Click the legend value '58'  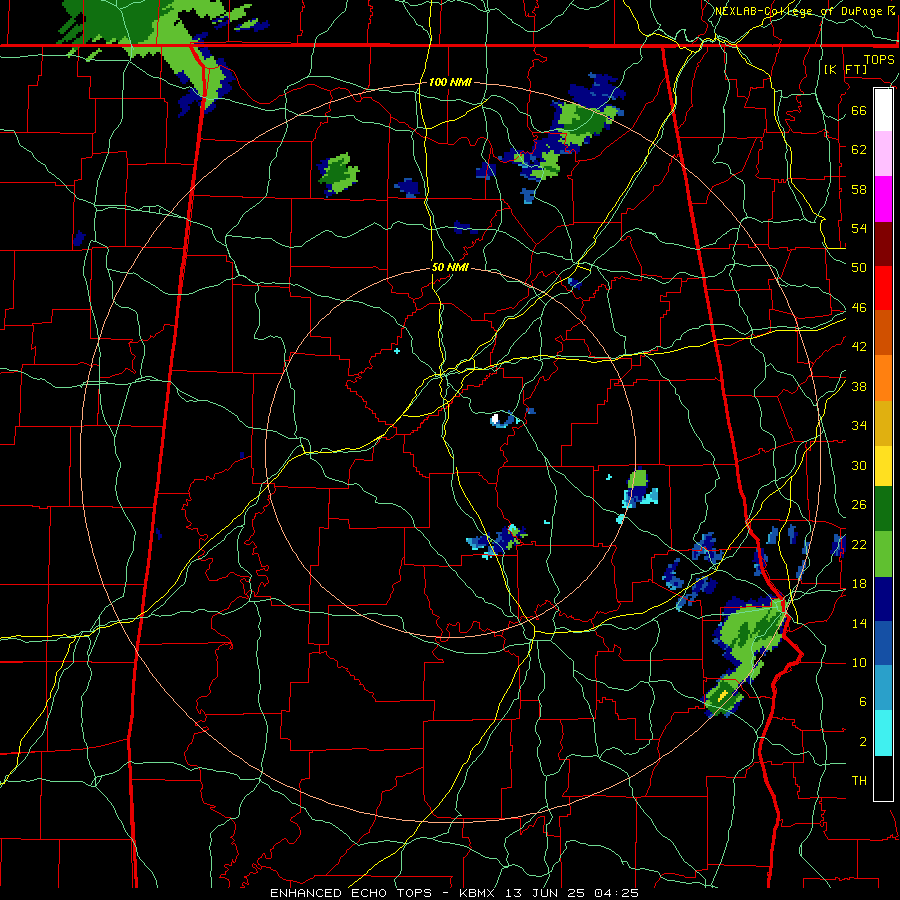pyautogui.click(x=859, y=189)
